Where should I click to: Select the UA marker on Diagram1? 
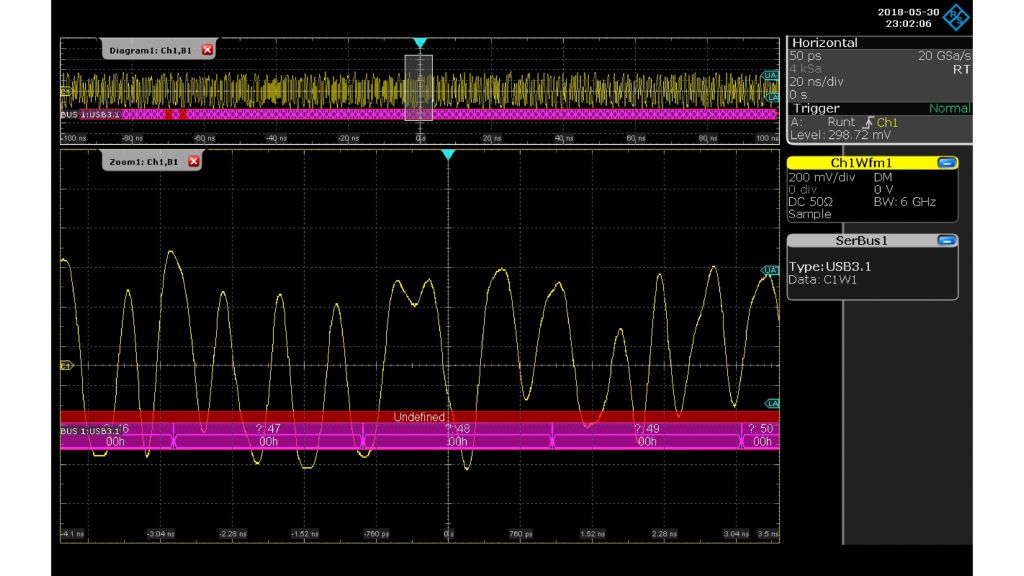[x=770, y=73]
